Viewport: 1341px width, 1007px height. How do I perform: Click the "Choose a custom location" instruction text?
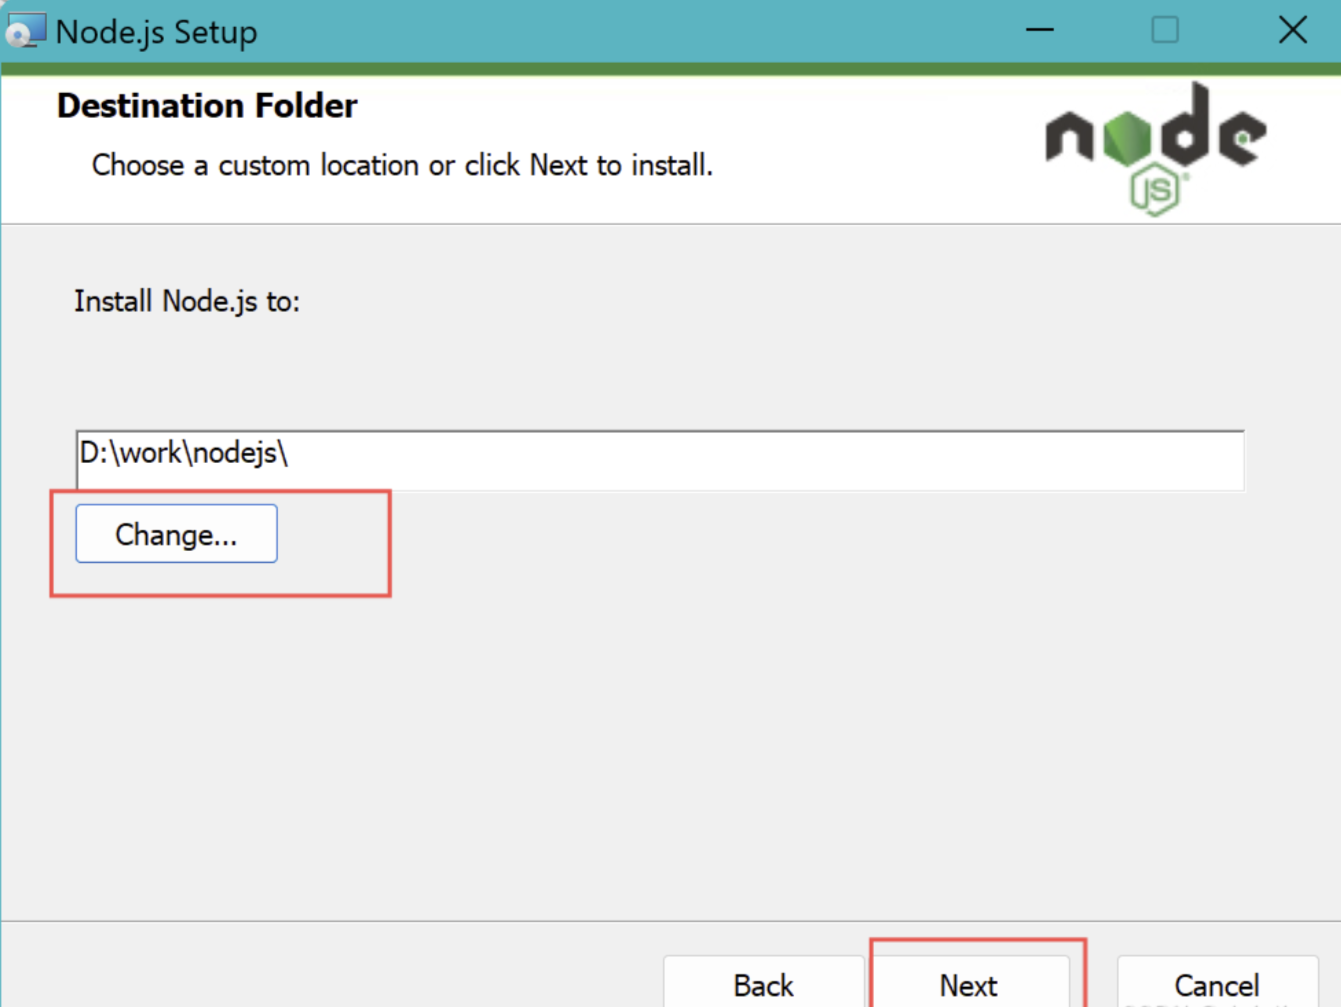[402, 165]
